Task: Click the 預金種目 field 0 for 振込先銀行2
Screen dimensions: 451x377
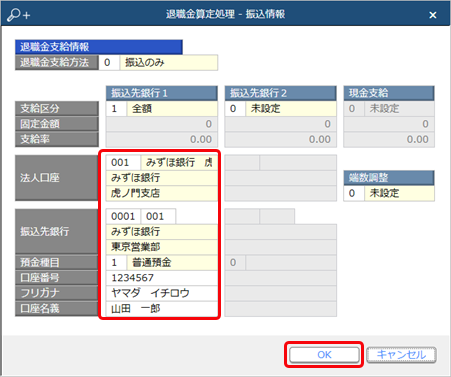Action: coord(235,263)
